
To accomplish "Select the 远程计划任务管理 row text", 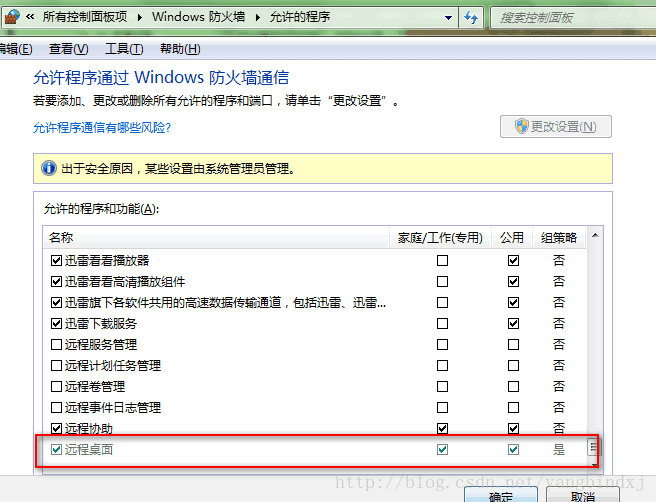I will [x=113, y=366].
